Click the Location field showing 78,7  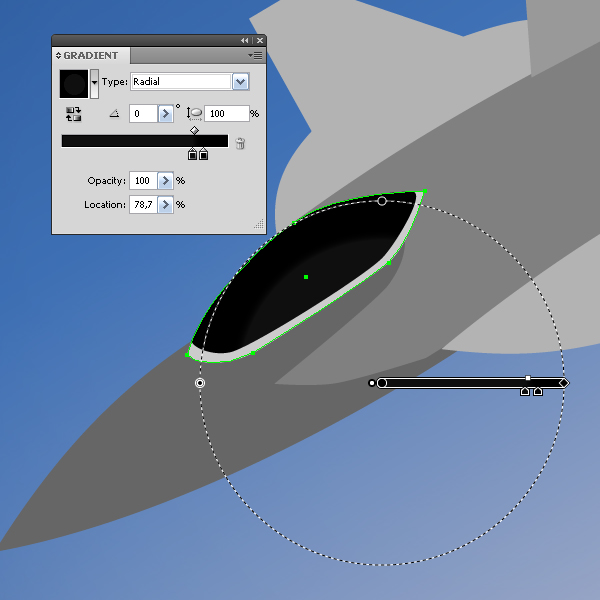143,205
